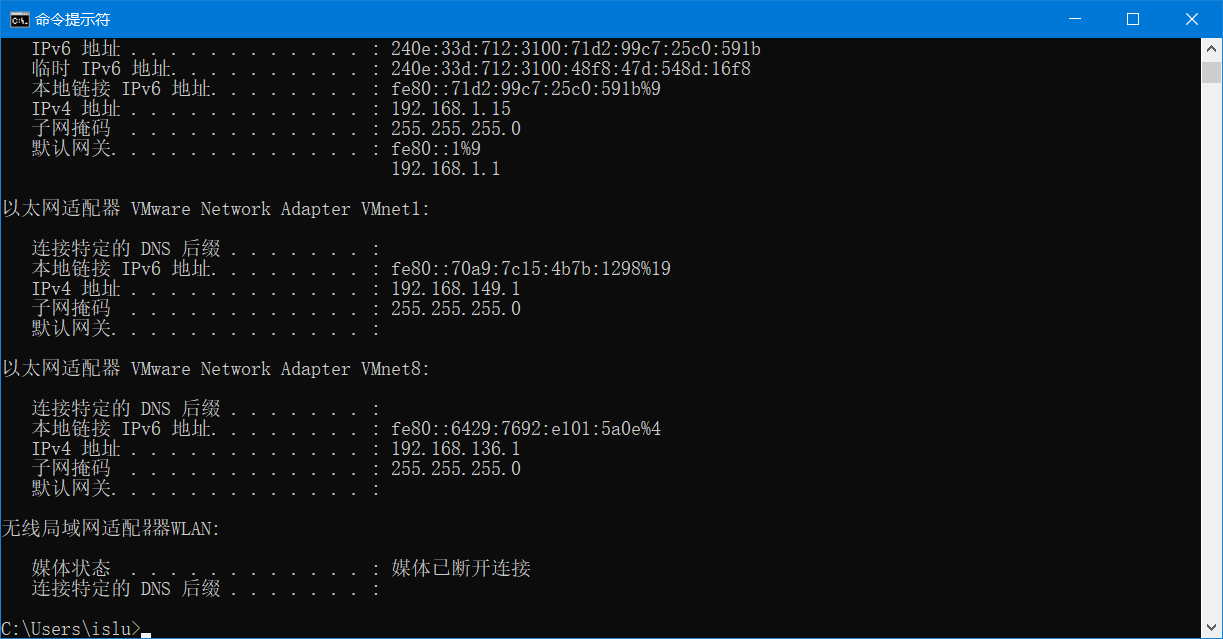Click the subnet mask 255.255.255.0 of VMnet8

(x=455, y=468)
